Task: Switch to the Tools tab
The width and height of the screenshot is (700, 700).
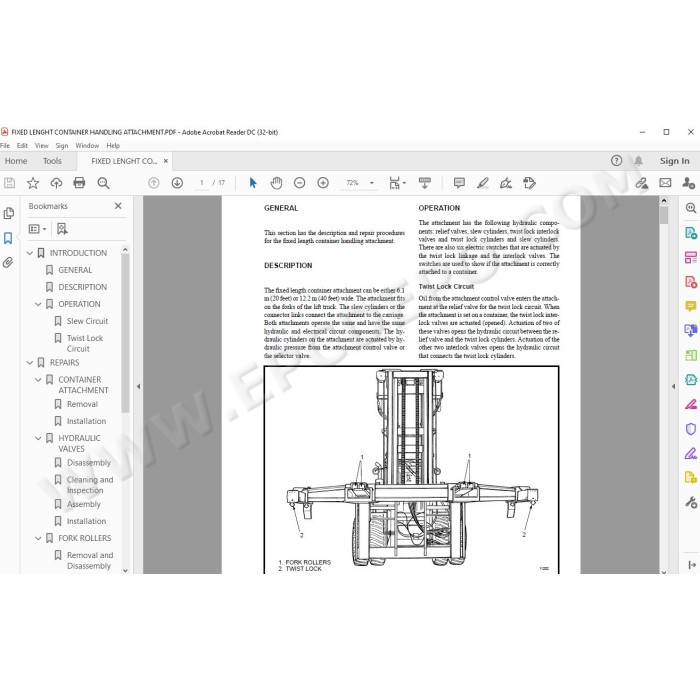Action: coord(52,161)
